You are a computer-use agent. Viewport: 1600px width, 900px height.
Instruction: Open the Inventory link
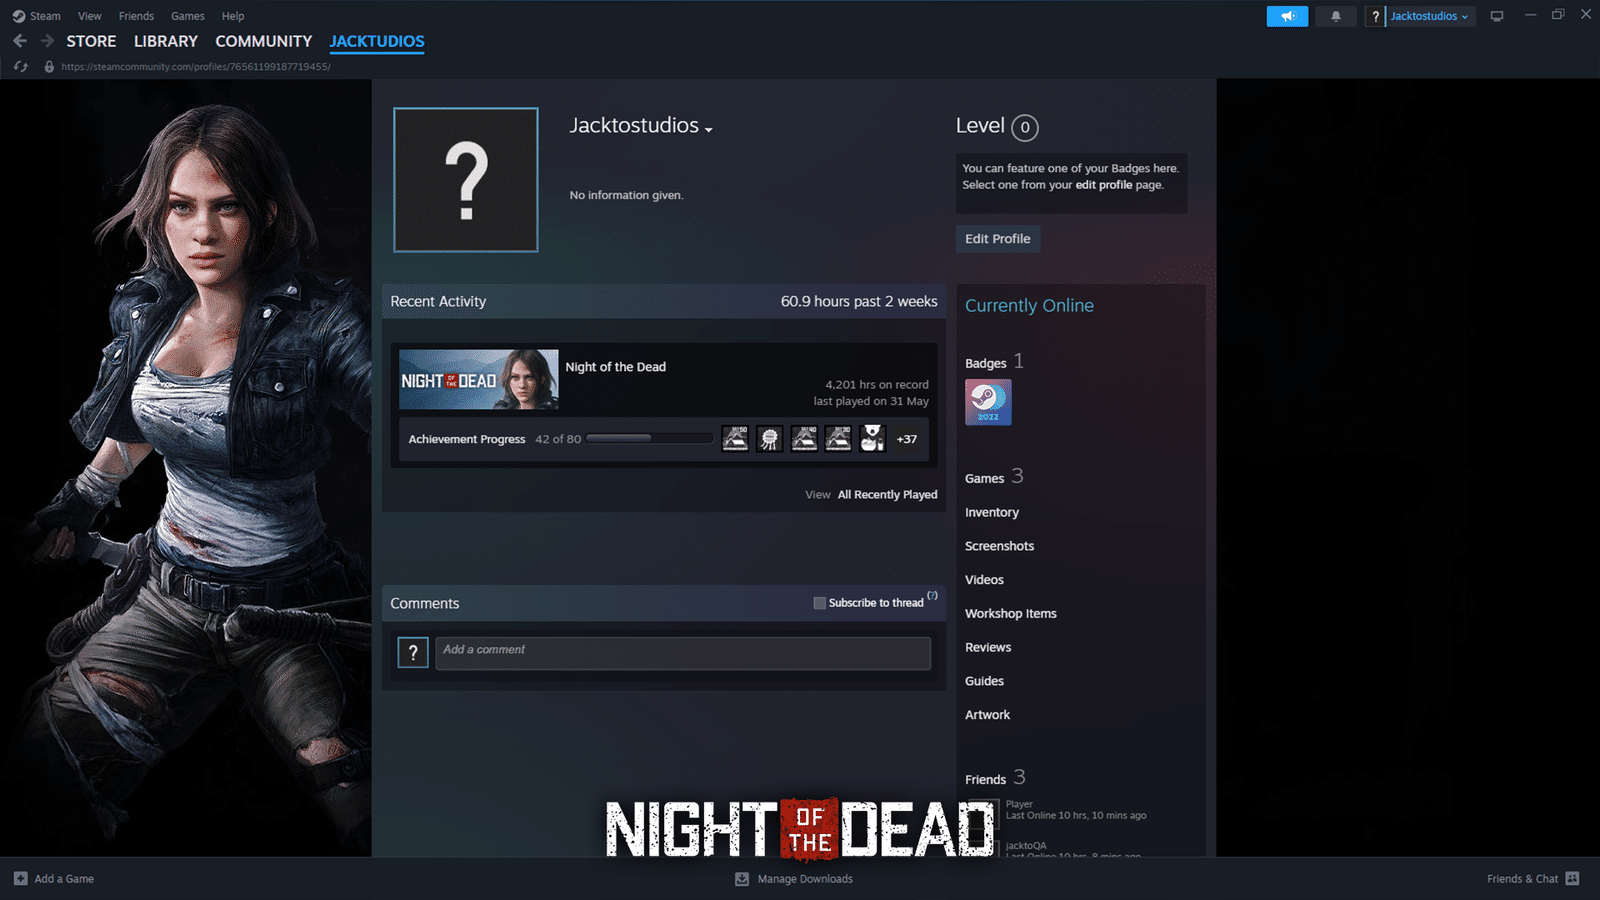point(992,513)
